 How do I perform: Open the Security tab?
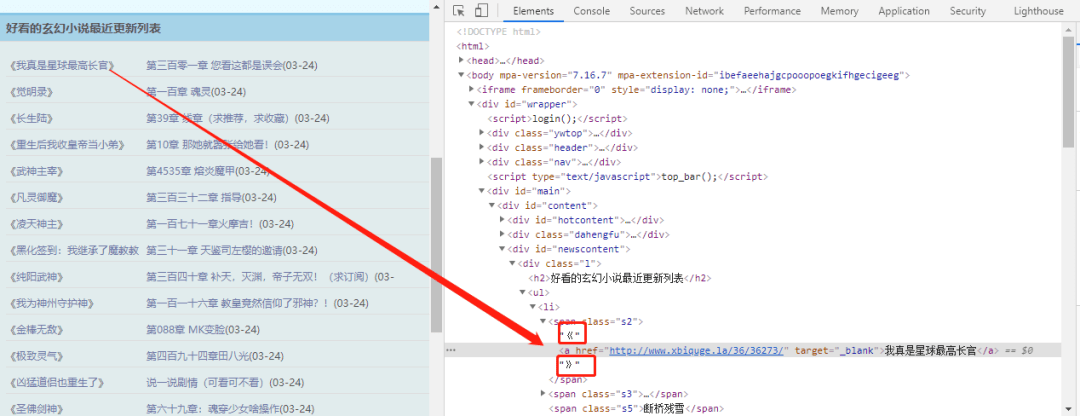point(967,11)
